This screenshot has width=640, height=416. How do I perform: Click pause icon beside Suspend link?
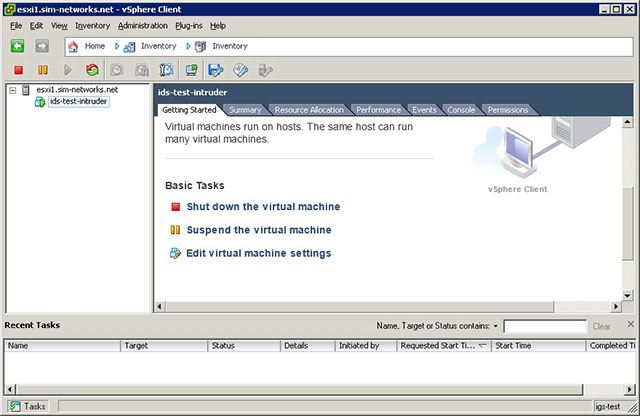pos(175,230)
